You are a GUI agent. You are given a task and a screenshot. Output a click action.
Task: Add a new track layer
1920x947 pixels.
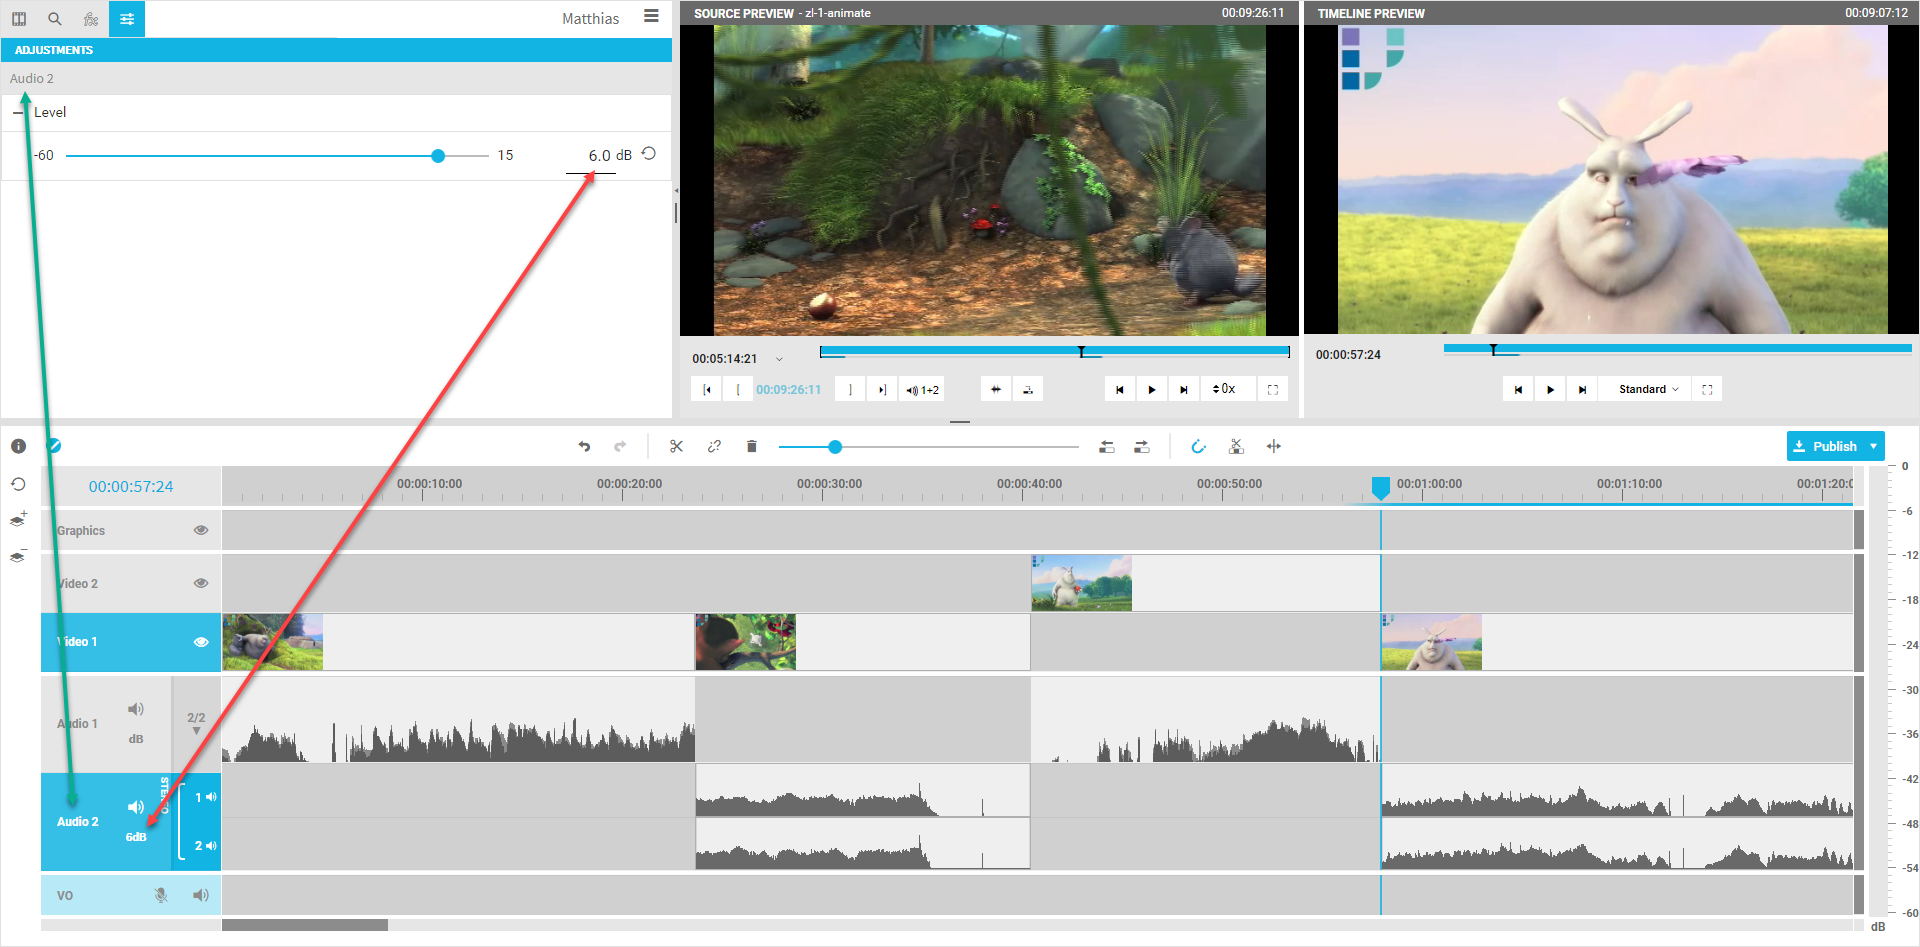coord(18,520)
